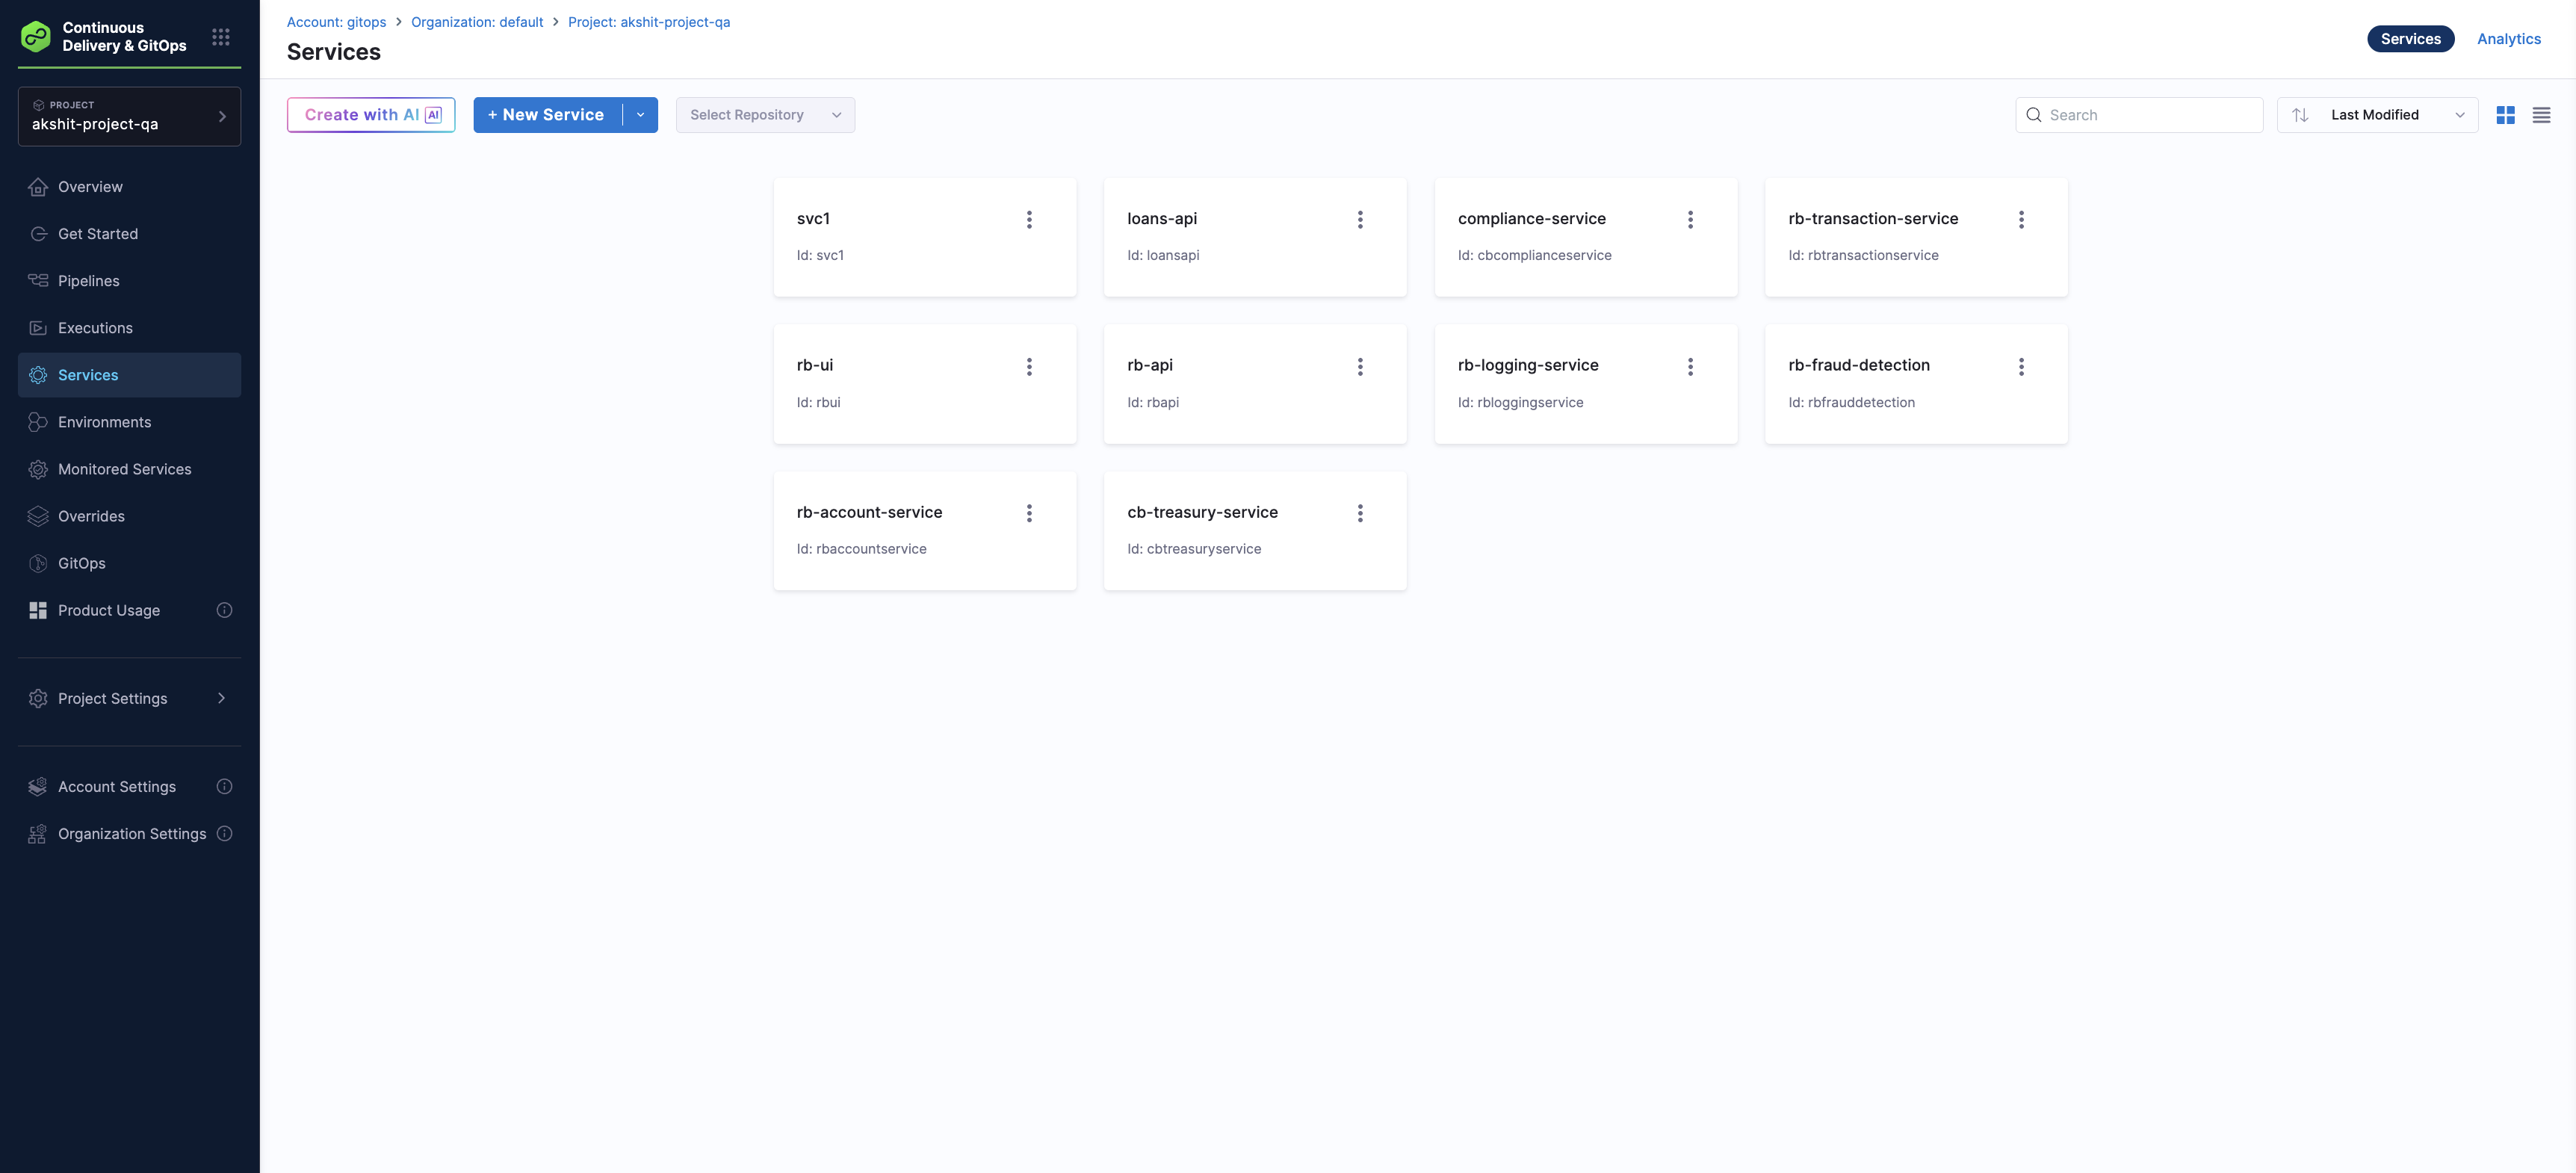Viewport: 2576px width, 1173px height.
Task: Open options menu for rb-fraud-detection card
Action: (x=2021, y=366)
